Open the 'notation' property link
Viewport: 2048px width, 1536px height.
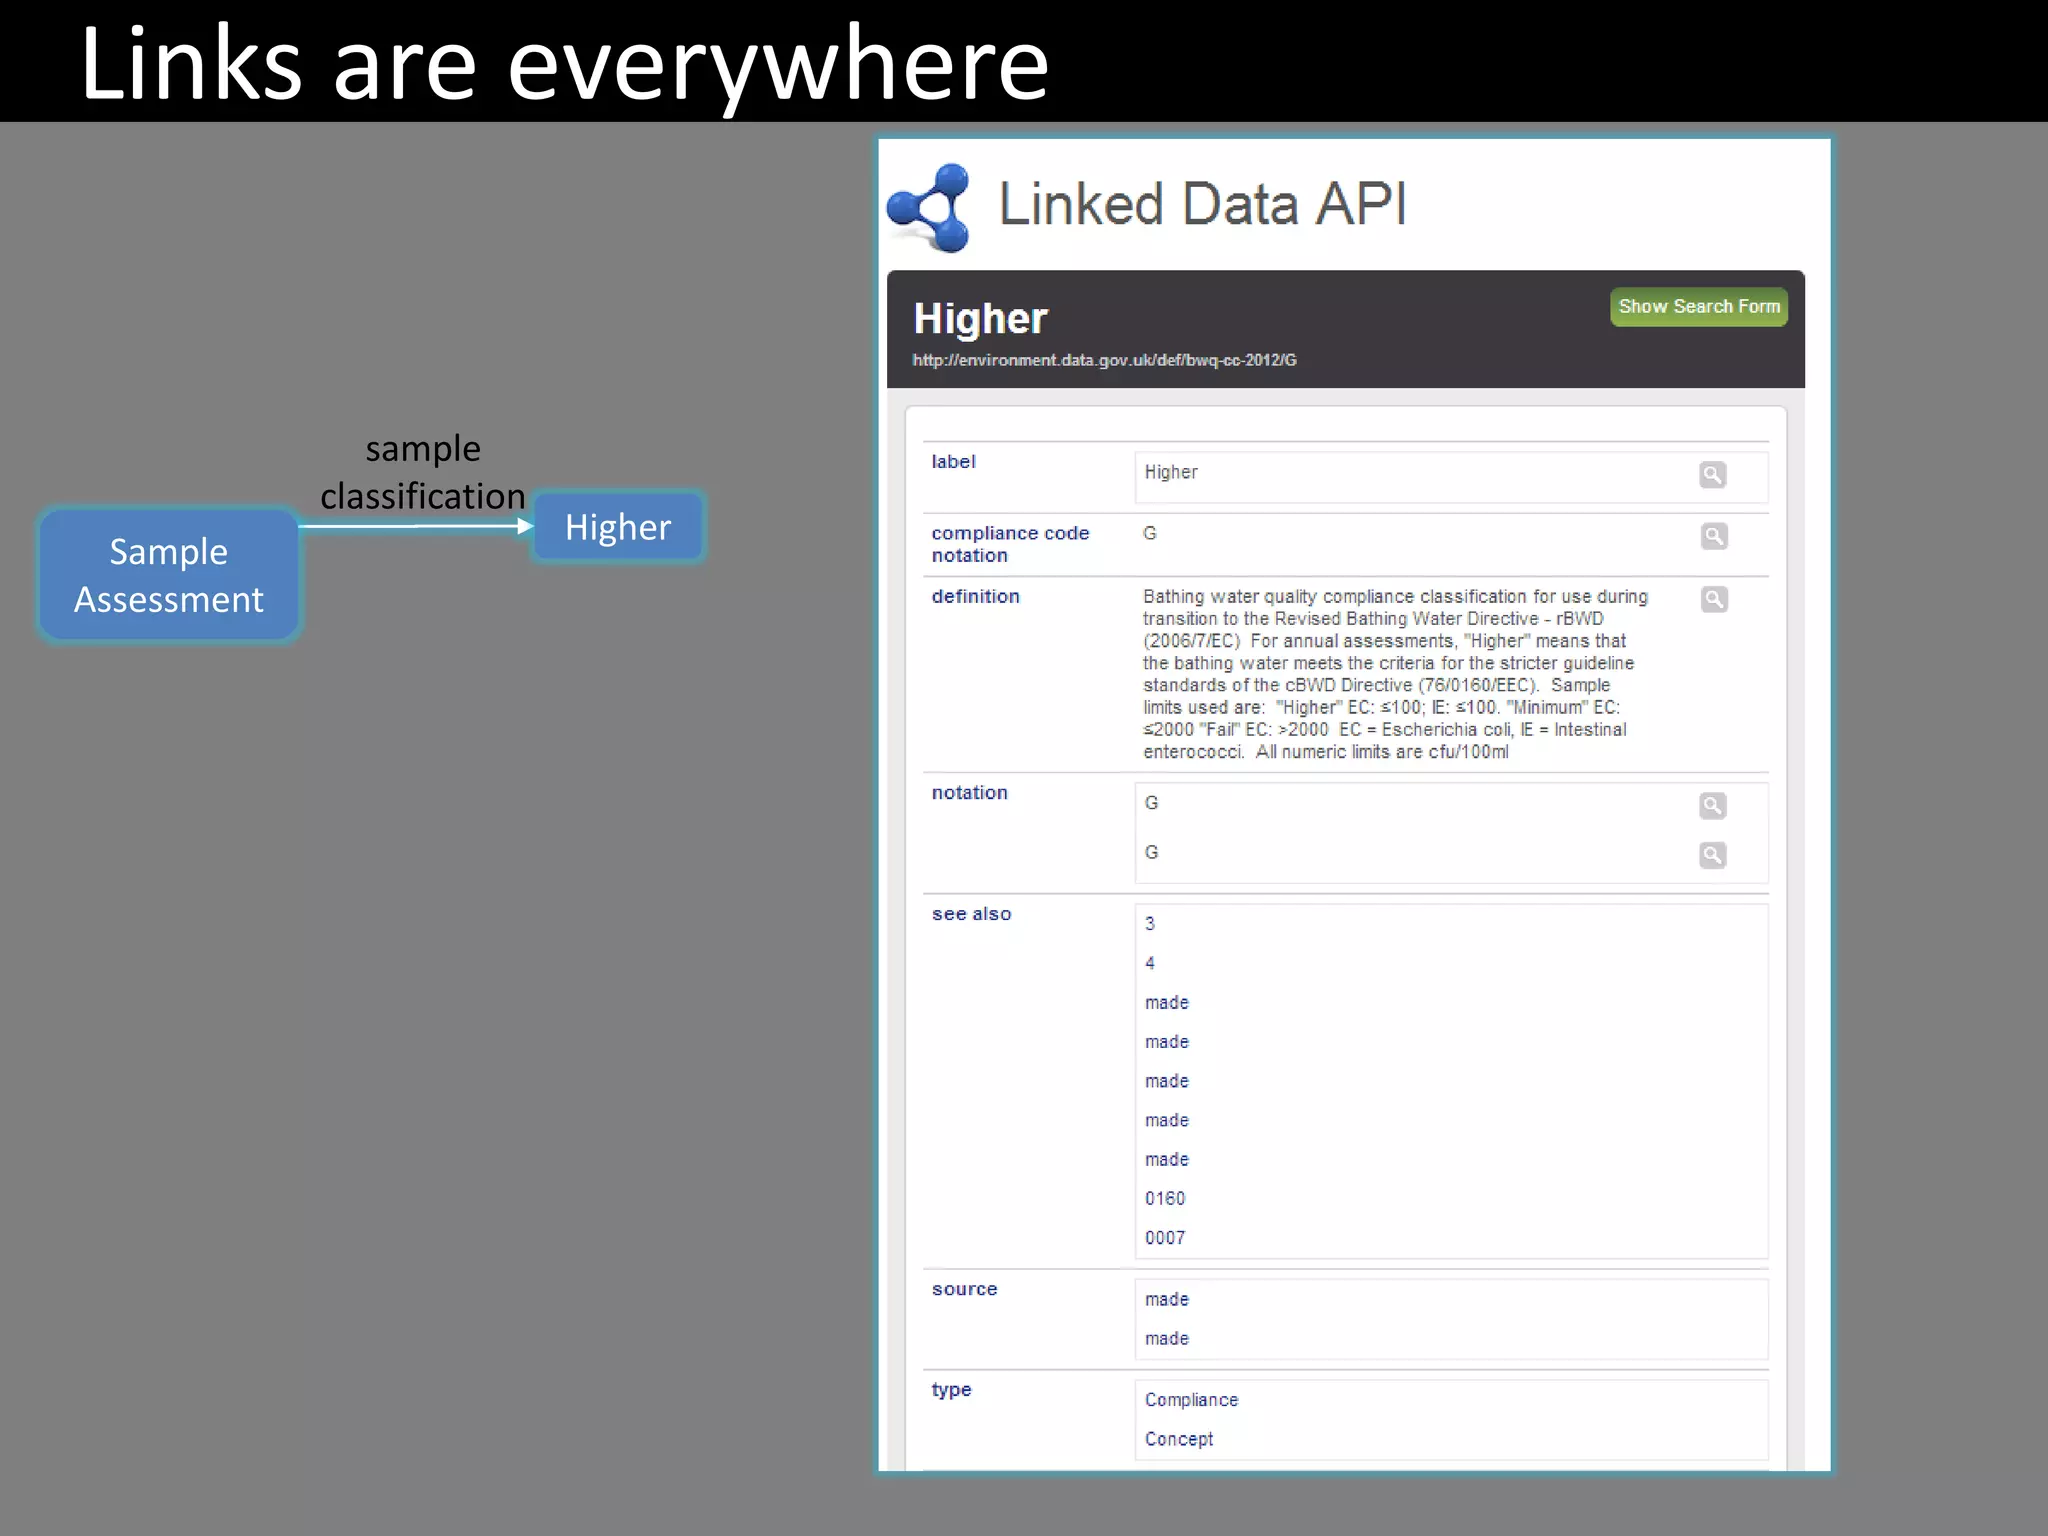[969, 793]
